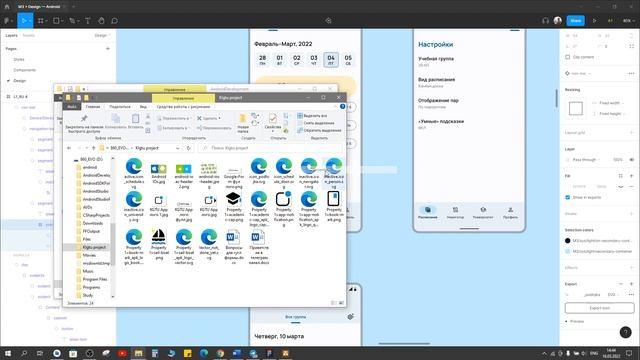Click Select all in Explorer ribbon
Image resolution: width=640 pixels, height=360 pixels.
click(312, 116)
